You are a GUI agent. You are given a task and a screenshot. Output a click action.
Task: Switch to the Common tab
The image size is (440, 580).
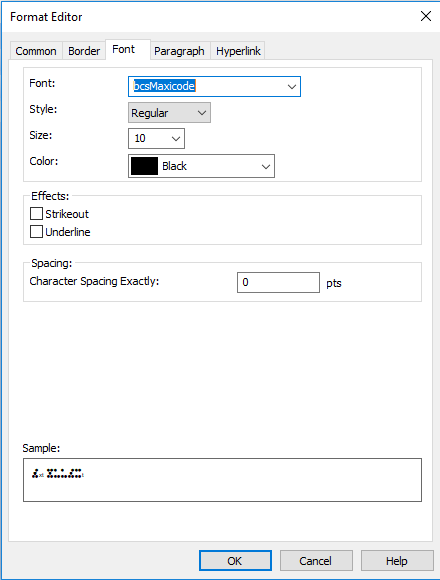[x=36, y=51]
